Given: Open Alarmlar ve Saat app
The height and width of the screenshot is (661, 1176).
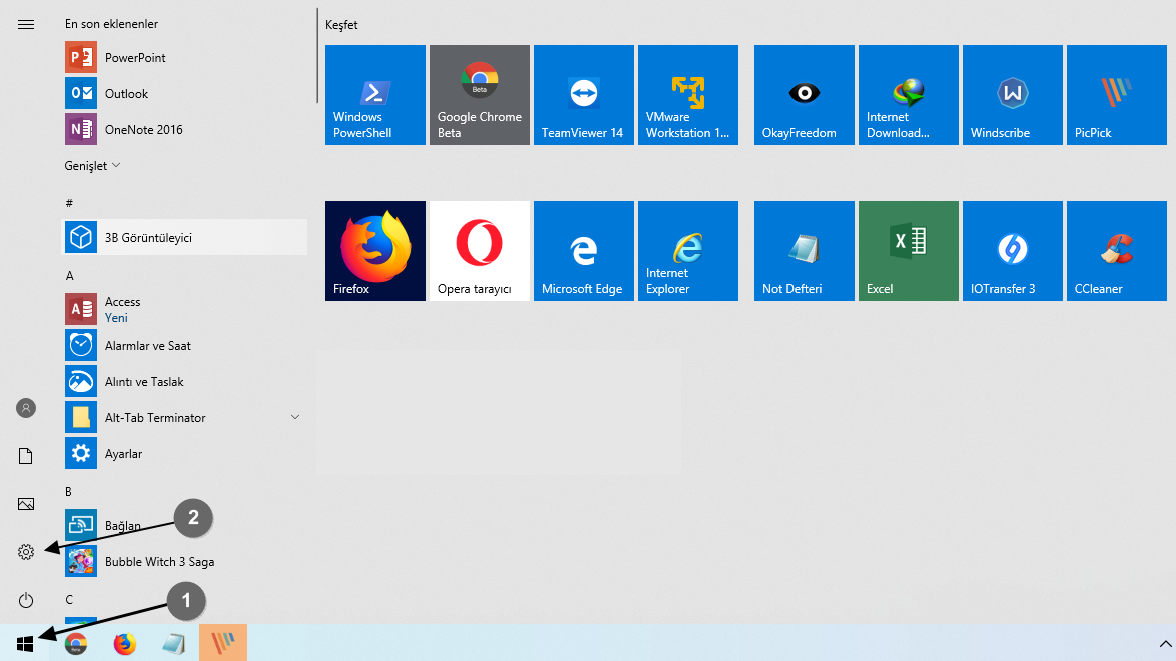Looking at the screenshot, I should click(x=184, y=345).
